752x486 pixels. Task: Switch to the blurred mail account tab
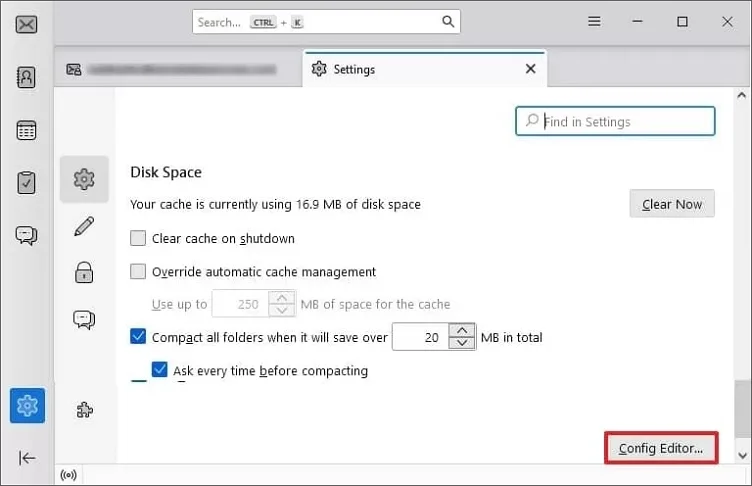tap(178, 70)
